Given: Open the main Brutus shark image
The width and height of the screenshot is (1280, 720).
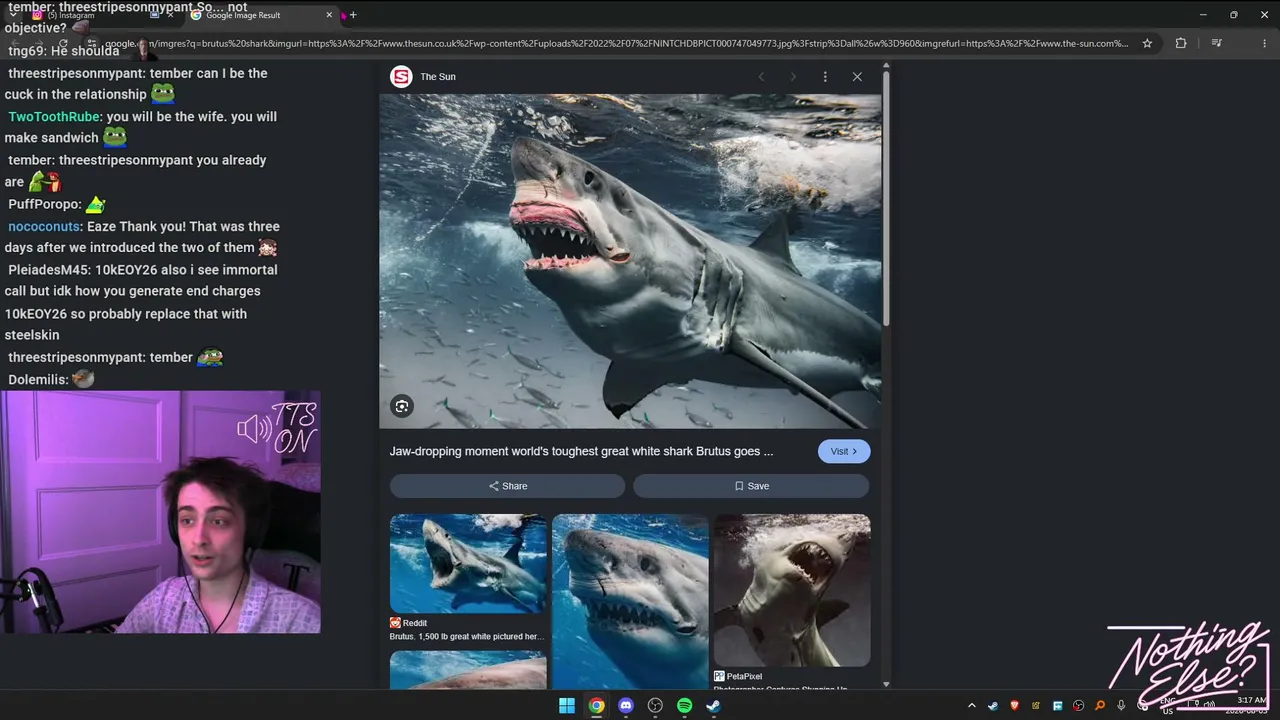Looking at the screenshot, I should coord(630,261).
